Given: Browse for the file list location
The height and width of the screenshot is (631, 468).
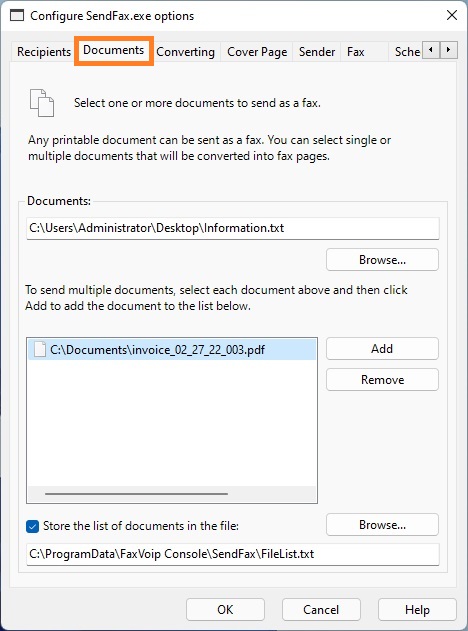Looking at the screenshot, I should (382, 525).
